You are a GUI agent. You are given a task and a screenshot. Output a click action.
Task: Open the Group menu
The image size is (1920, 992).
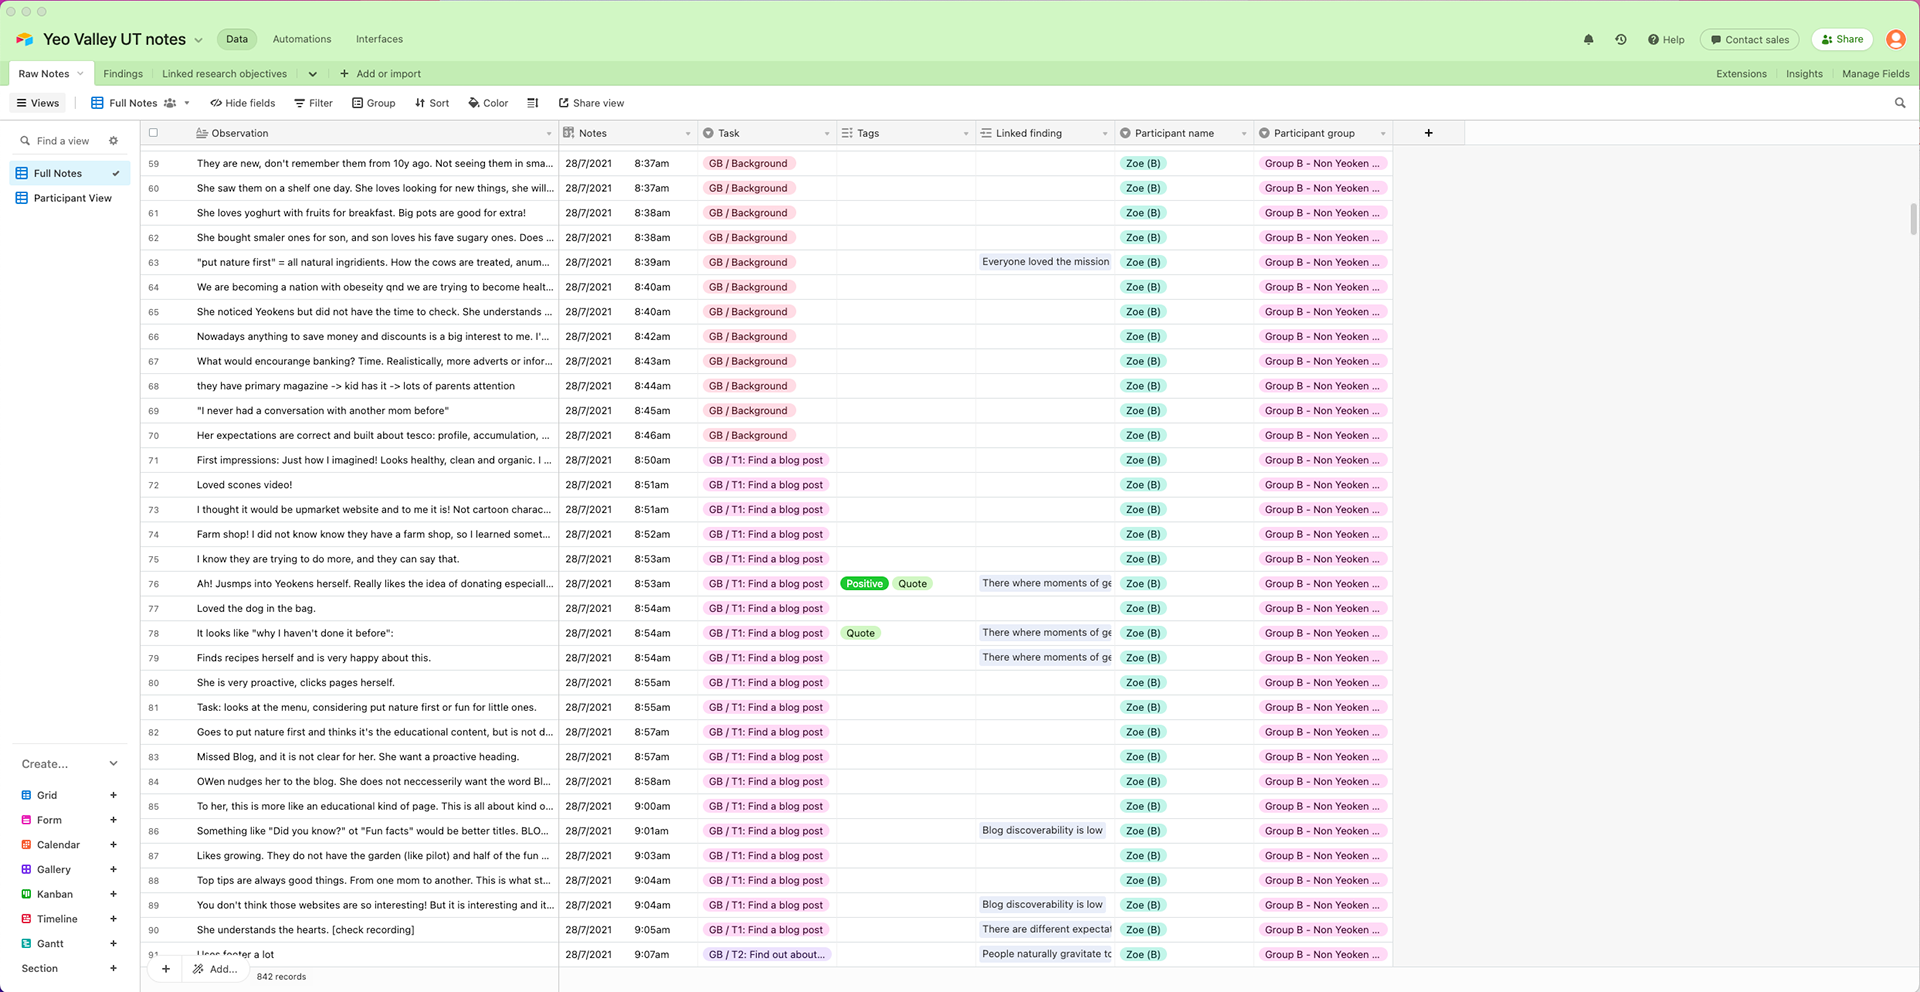373,103
